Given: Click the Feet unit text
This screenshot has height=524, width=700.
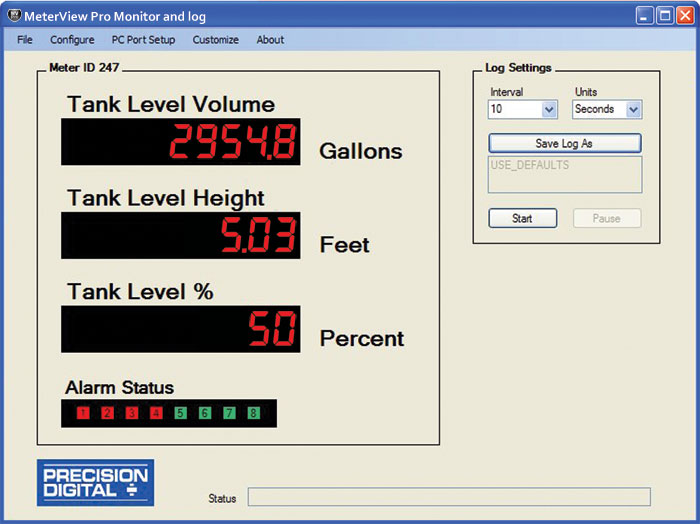Looking at the screenshot, I should (x=345, y=245).
